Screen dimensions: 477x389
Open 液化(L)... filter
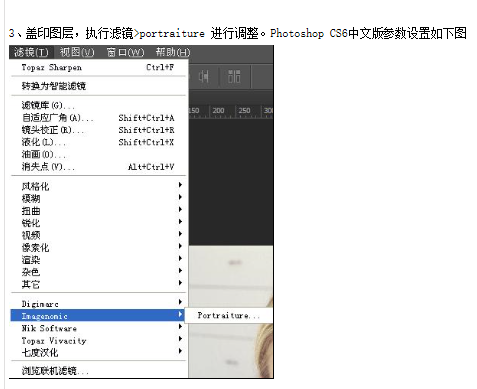pos(98,142)
